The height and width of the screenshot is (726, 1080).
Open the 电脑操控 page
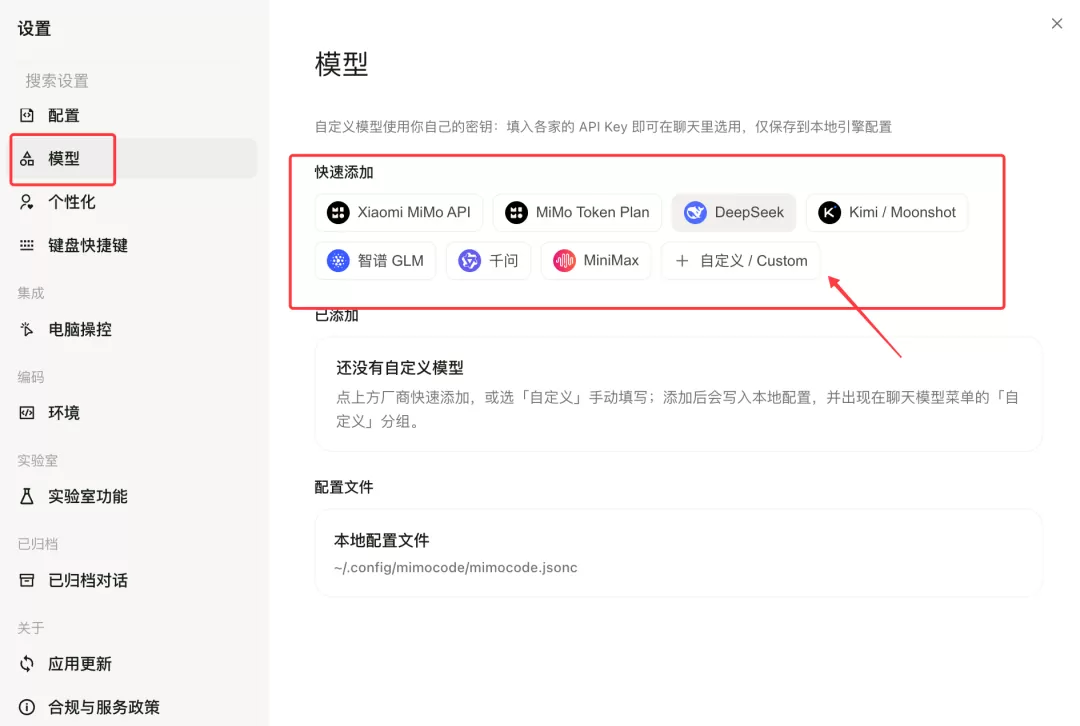pyautogui.click(x=134, y=329)
